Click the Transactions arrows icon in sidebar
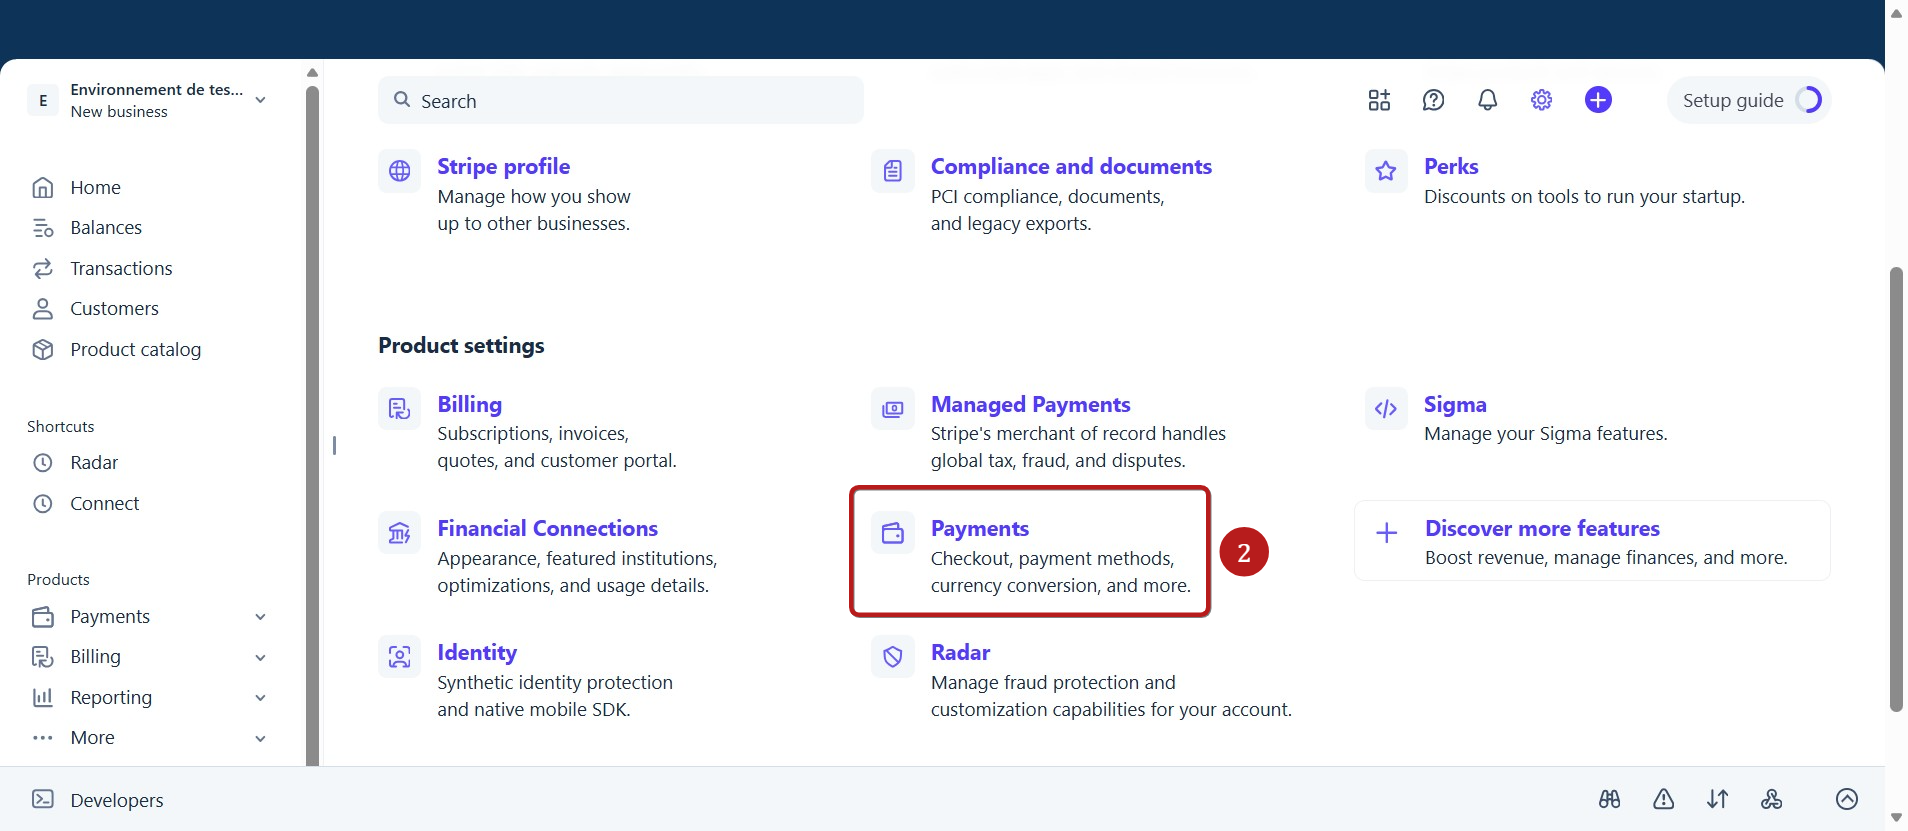The height and width of the screenshot is (831, 1908). pos(43,268)
